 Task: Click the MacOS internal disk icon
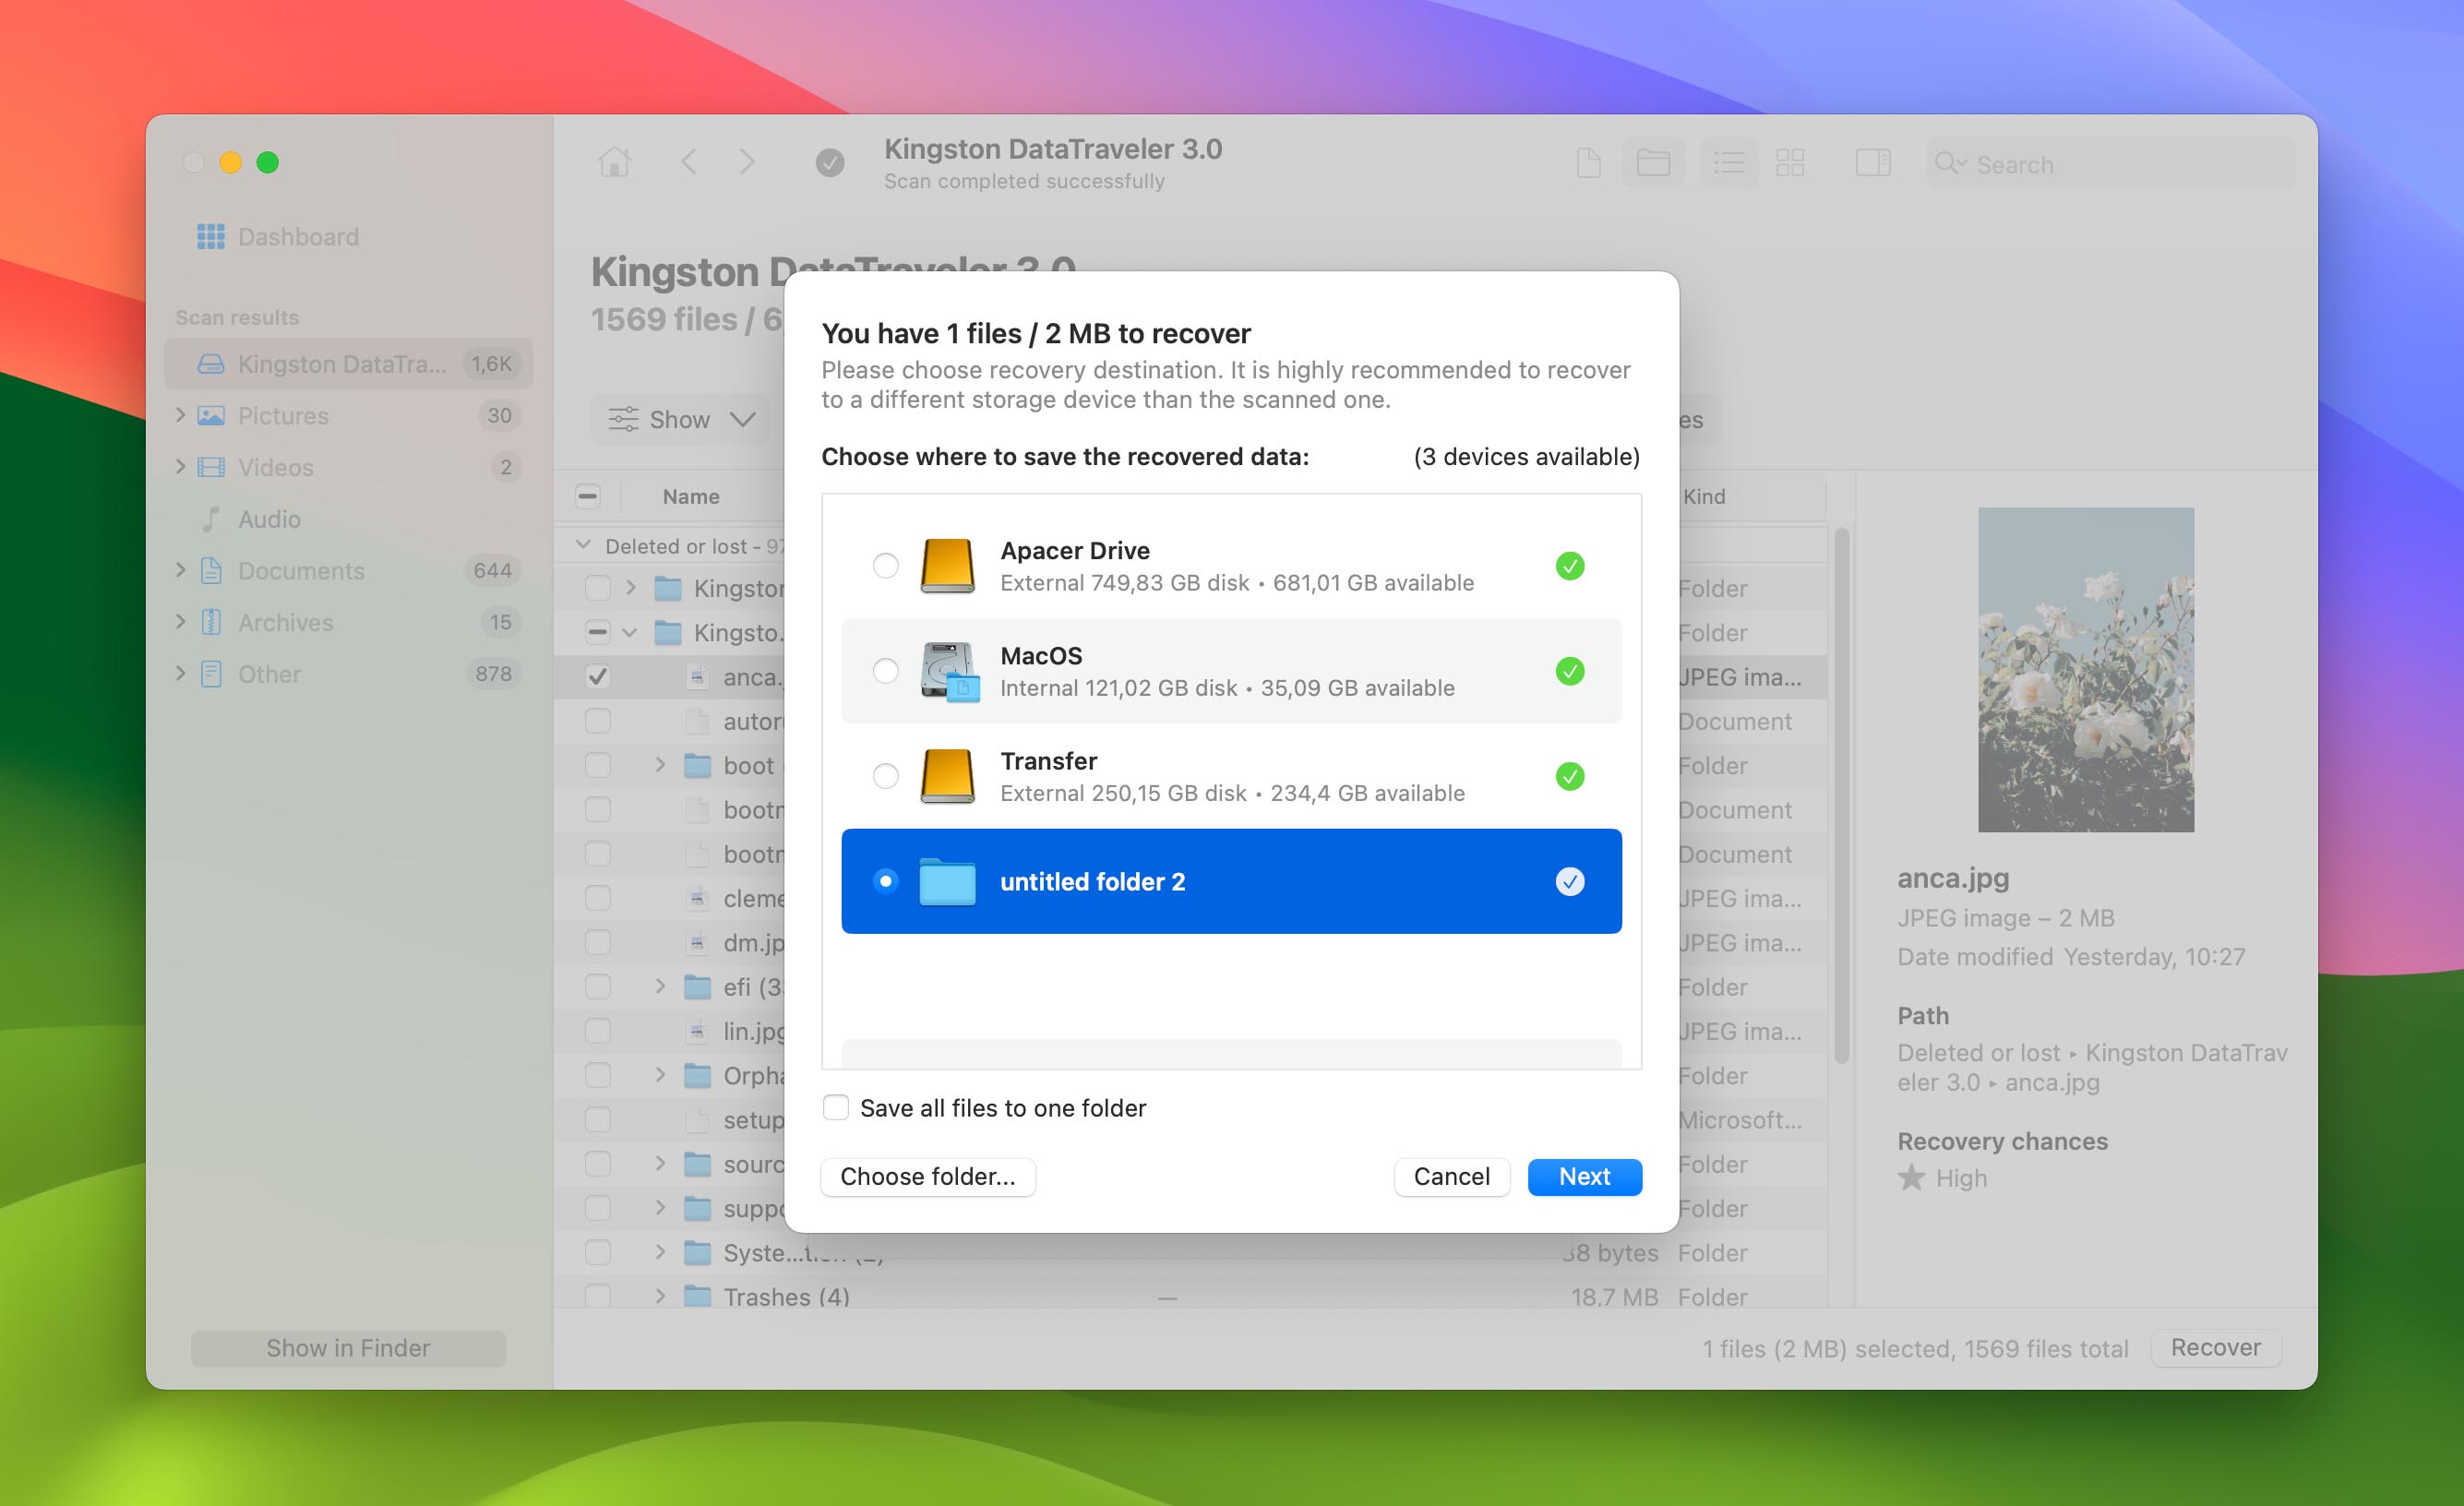(949, 672)
